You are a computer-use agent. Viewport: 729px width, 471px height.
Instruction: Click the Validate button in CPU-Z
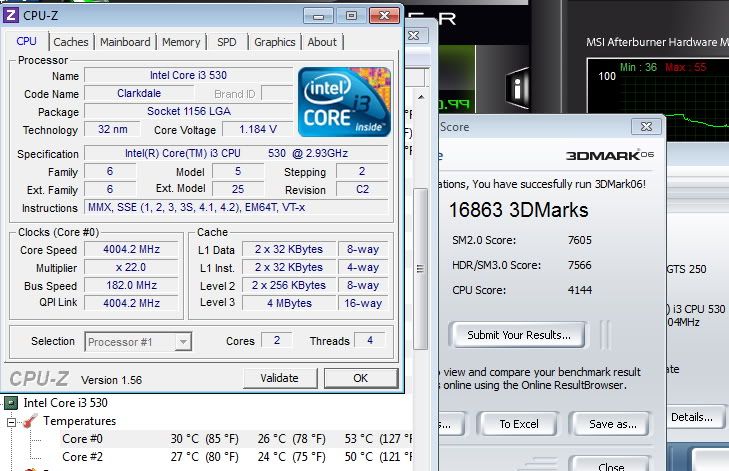tap(280, 378)
